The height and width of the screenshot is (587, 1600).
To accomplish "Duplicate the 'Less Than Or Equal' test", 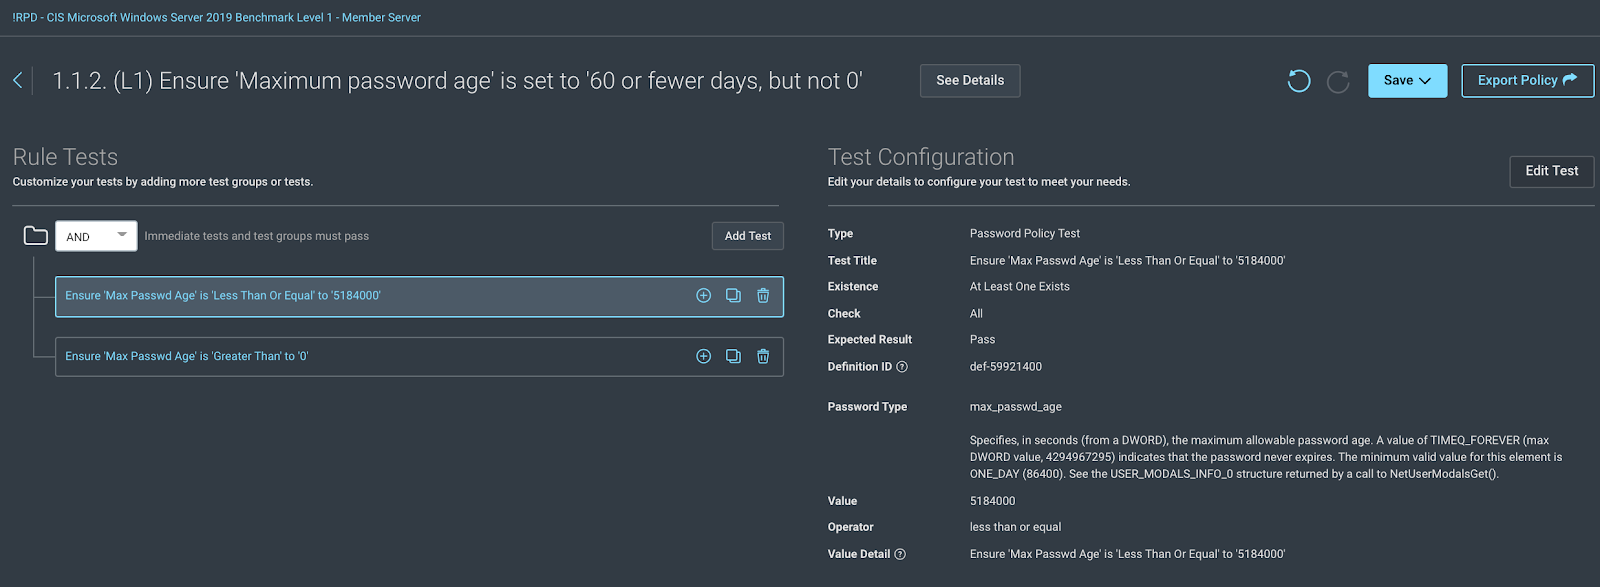I will pos(733,296).
